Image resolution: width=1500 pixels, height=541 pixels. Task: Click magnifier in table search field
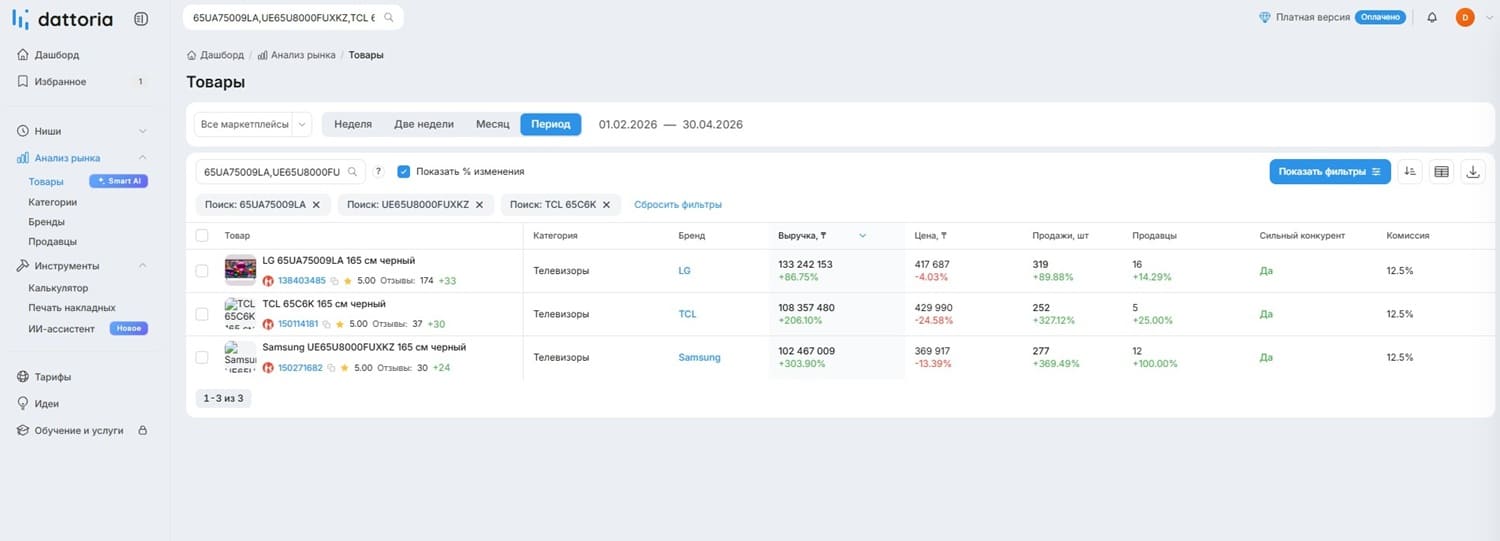[352, 172]
